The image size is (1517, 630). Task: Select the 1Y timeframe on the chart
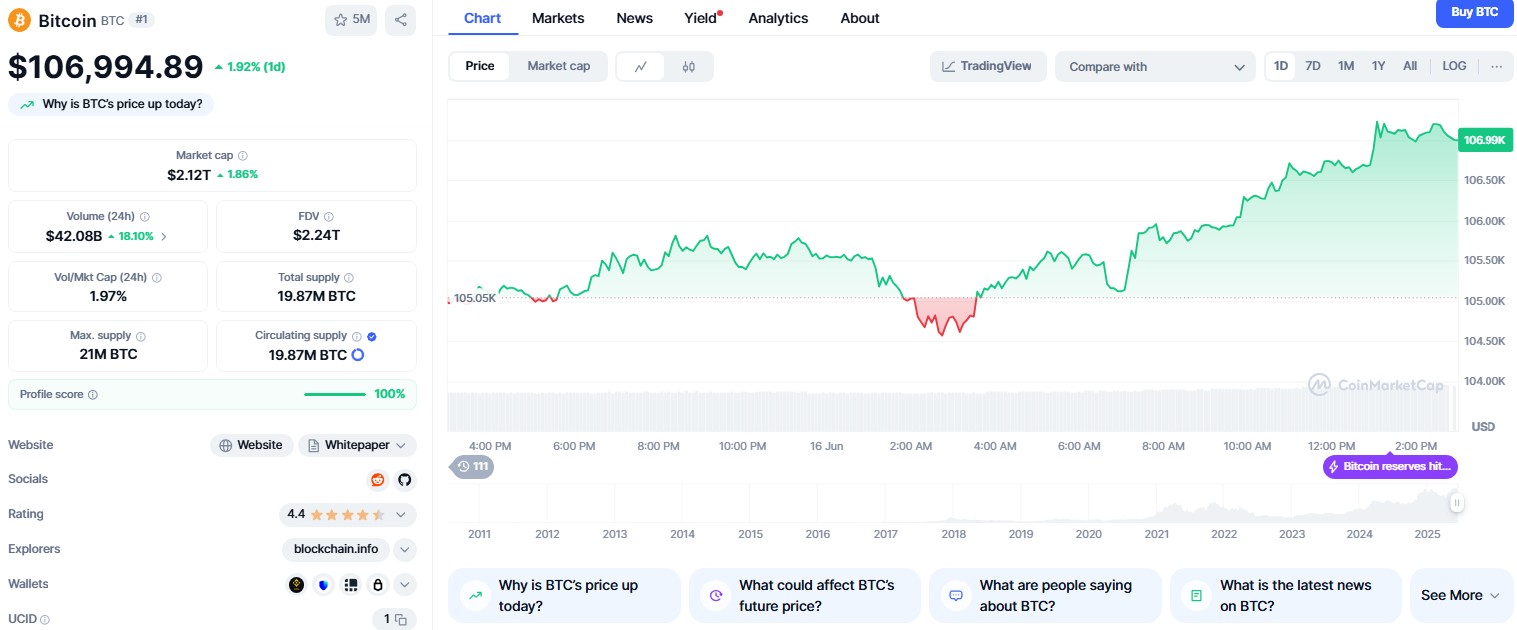[1378, 65]
